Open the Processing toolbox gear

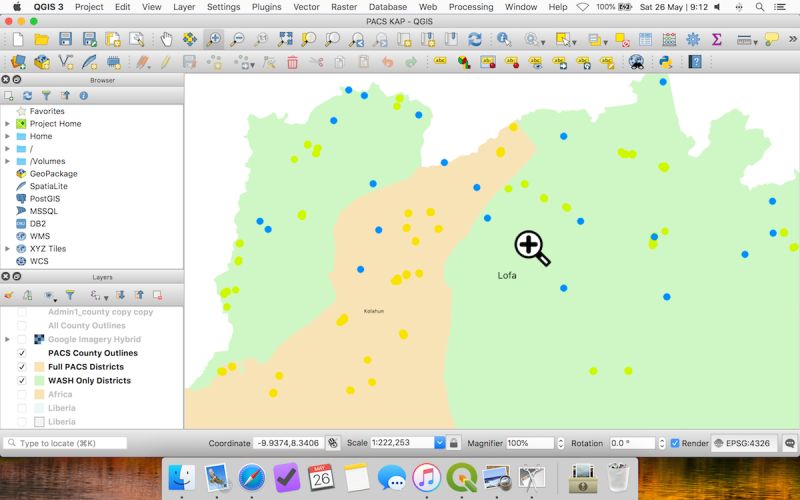[693, 39]
